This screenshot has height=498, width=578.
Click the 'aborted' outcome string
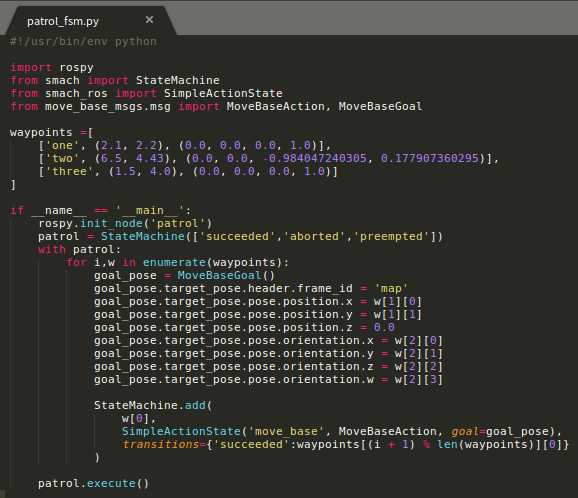tap(314, 236)
